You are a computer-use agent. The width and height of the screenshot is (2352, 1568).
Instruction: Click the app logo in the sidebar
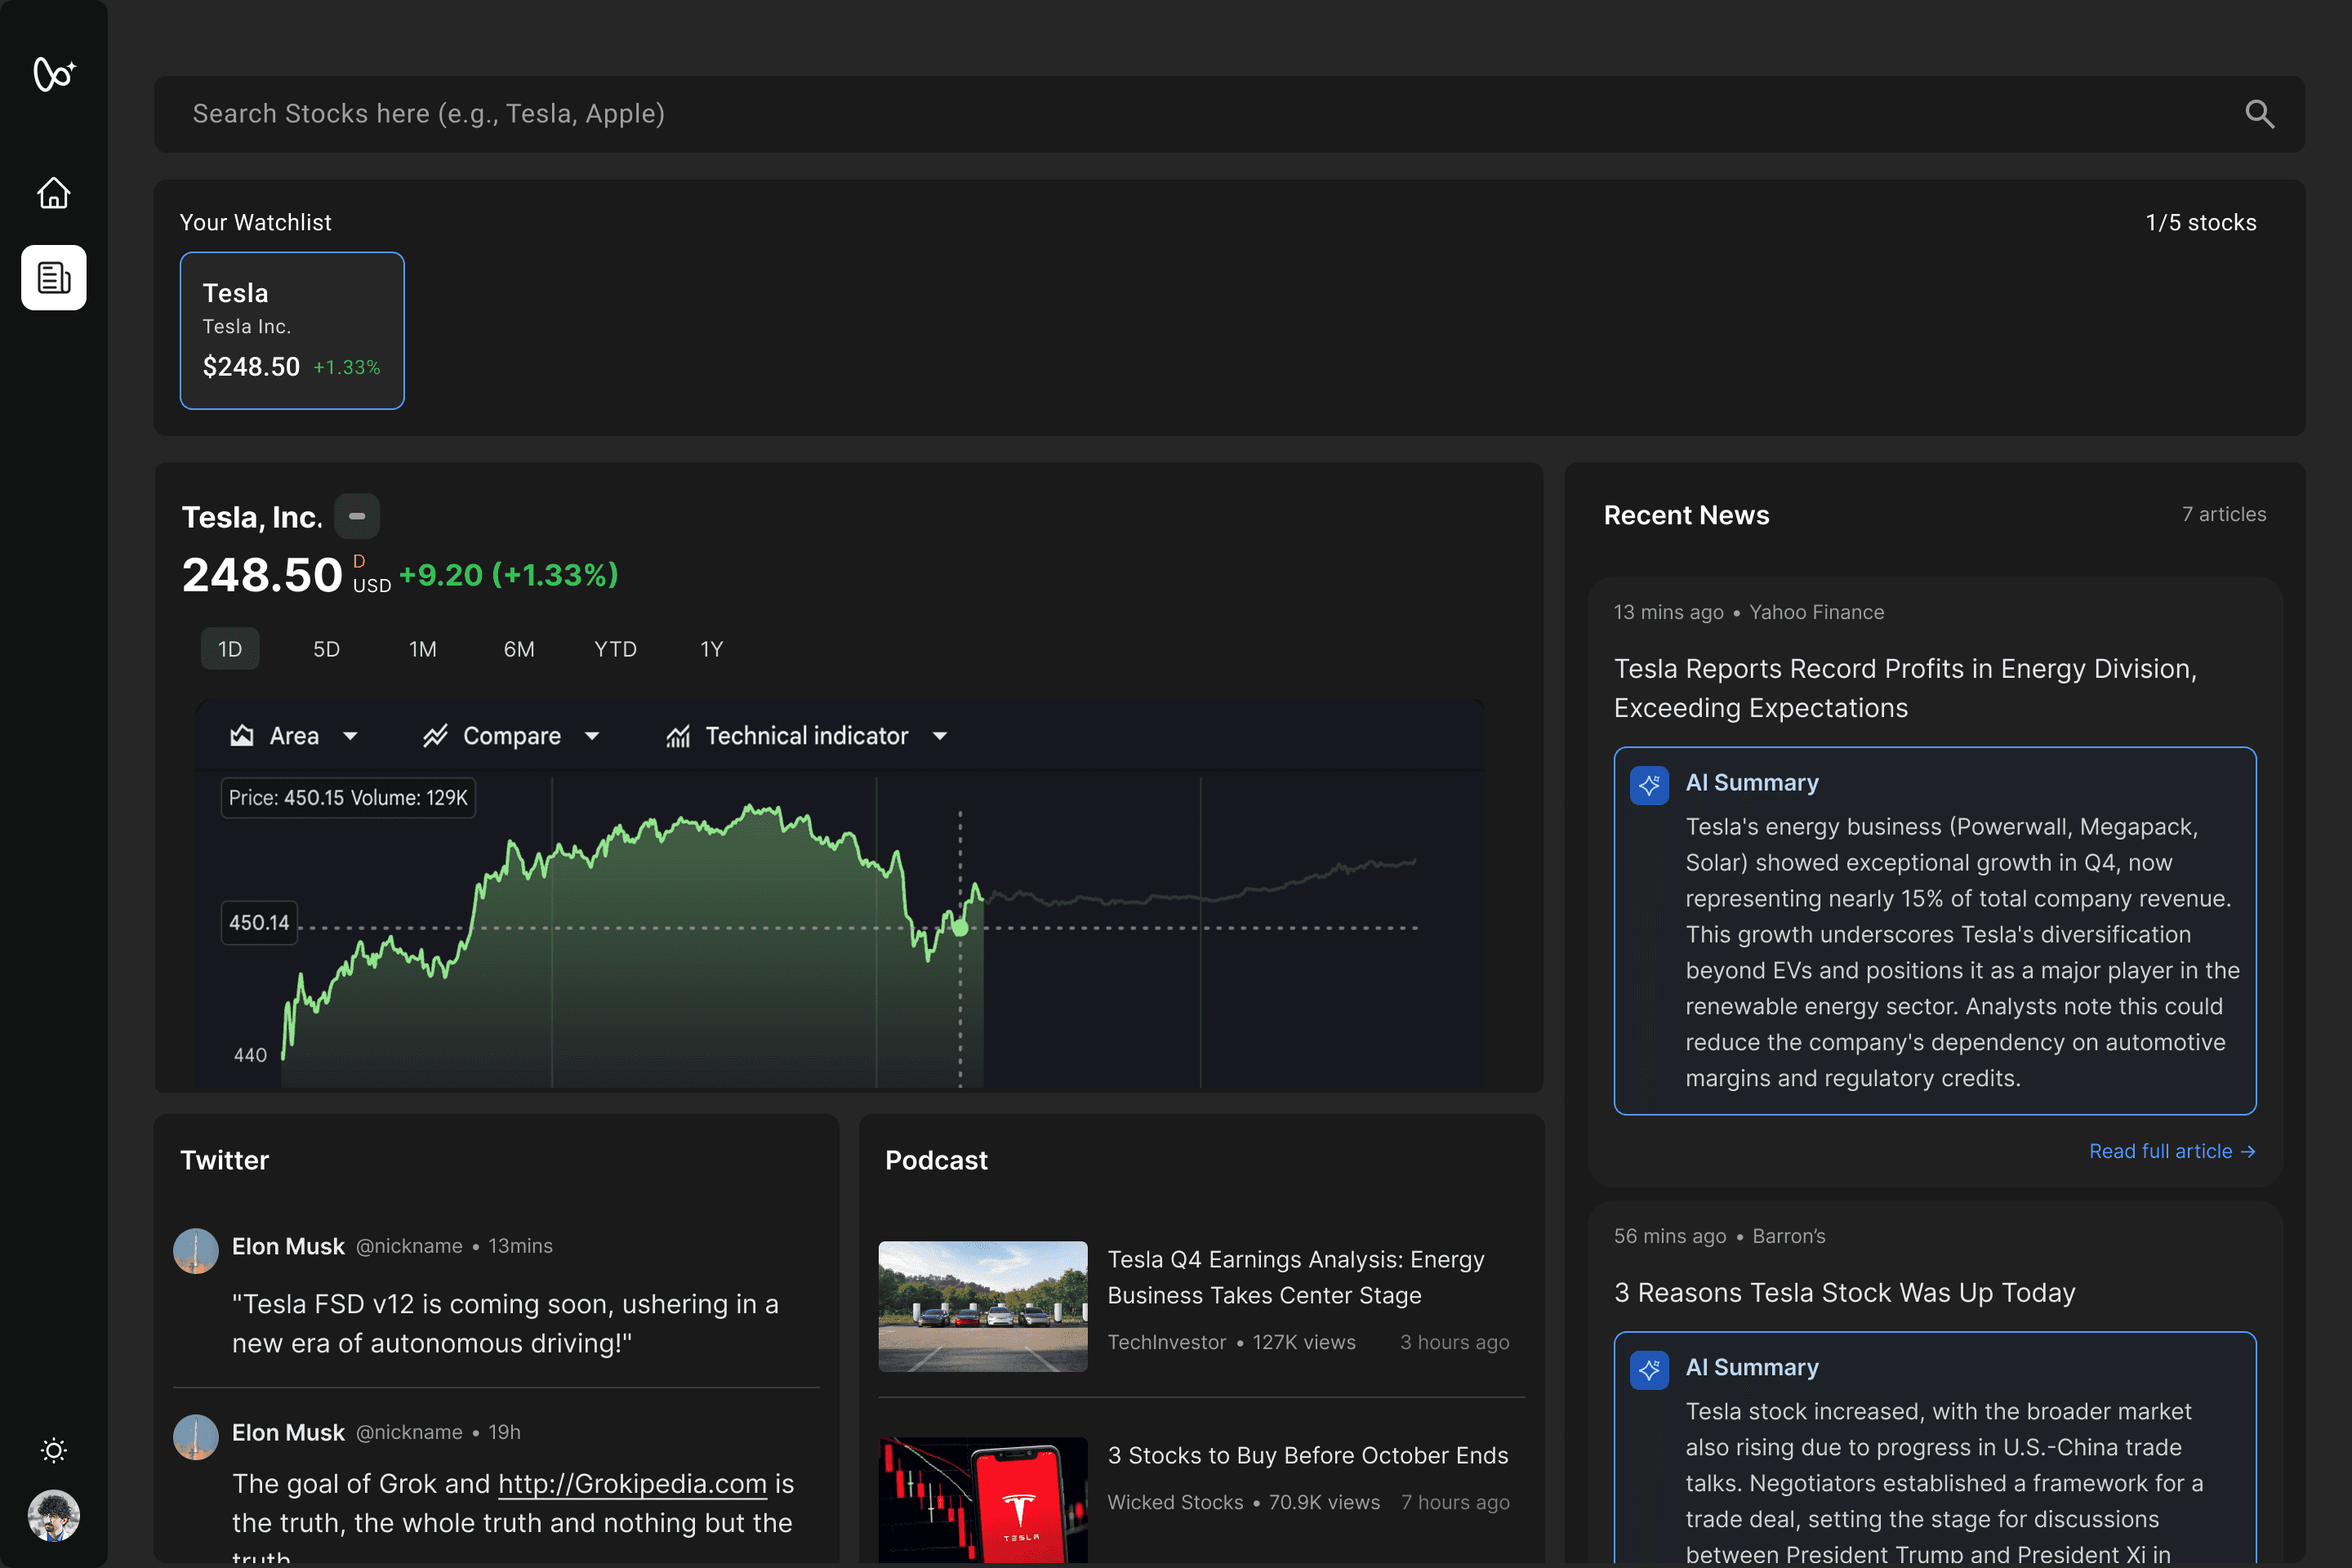[x=54, y=74]
